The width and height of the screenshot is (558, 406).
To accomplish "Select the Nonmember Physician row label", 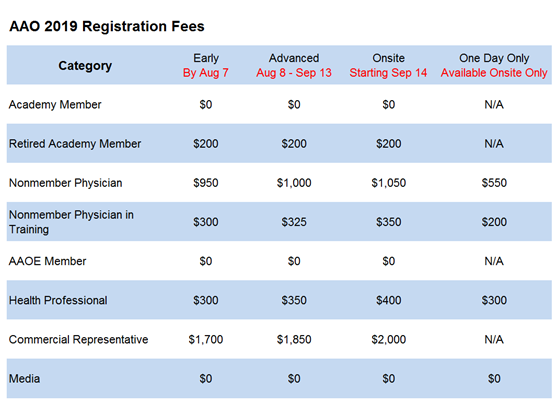I will (x=65, y=183).
